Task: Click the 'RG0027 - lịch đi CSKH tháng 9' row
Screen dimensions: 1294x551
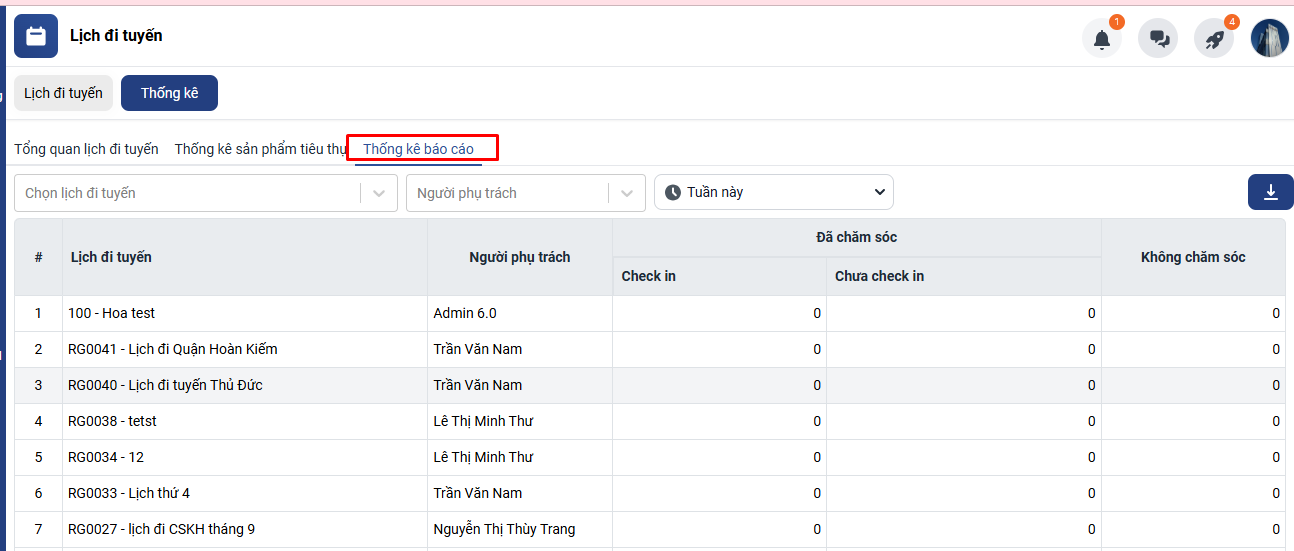Action: pos(161,529)
